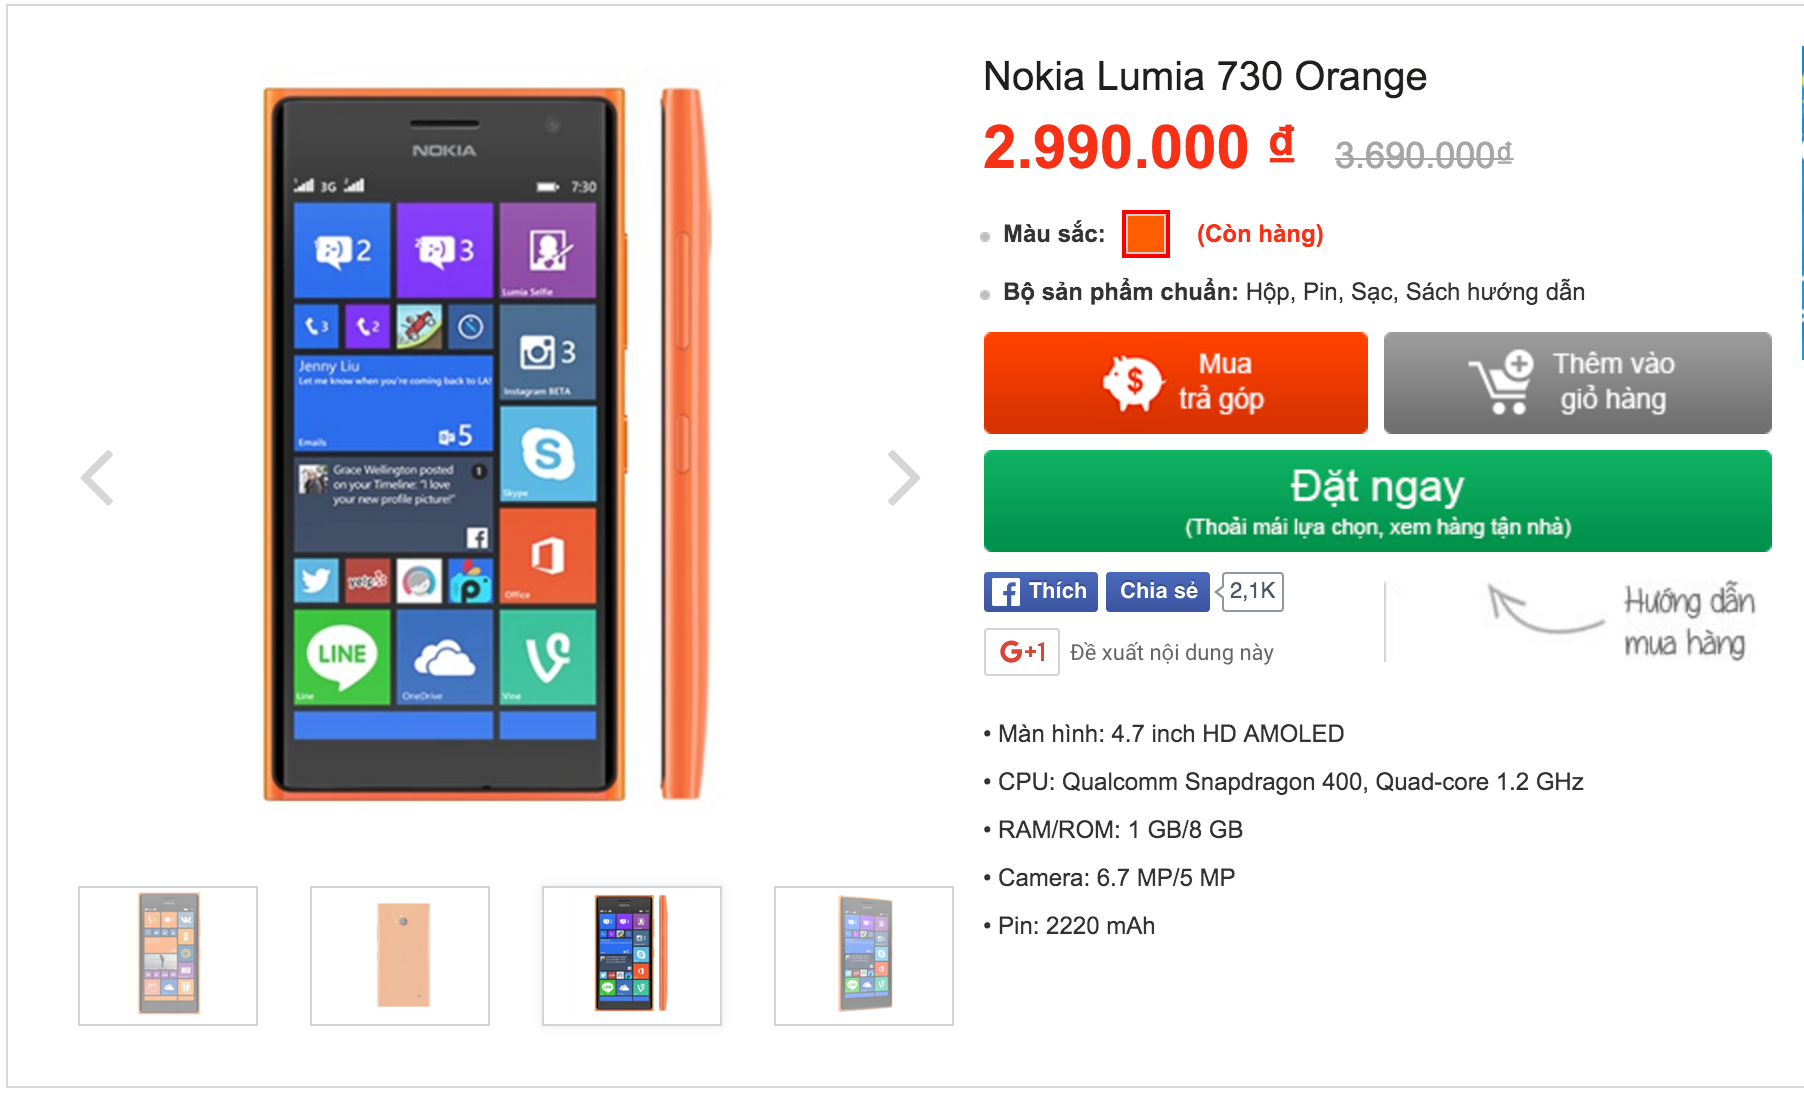Image resolution: width=1804 pixels, height=1094 pixels.
Task: Select the orange color swatch
Action: (1146, 234)
